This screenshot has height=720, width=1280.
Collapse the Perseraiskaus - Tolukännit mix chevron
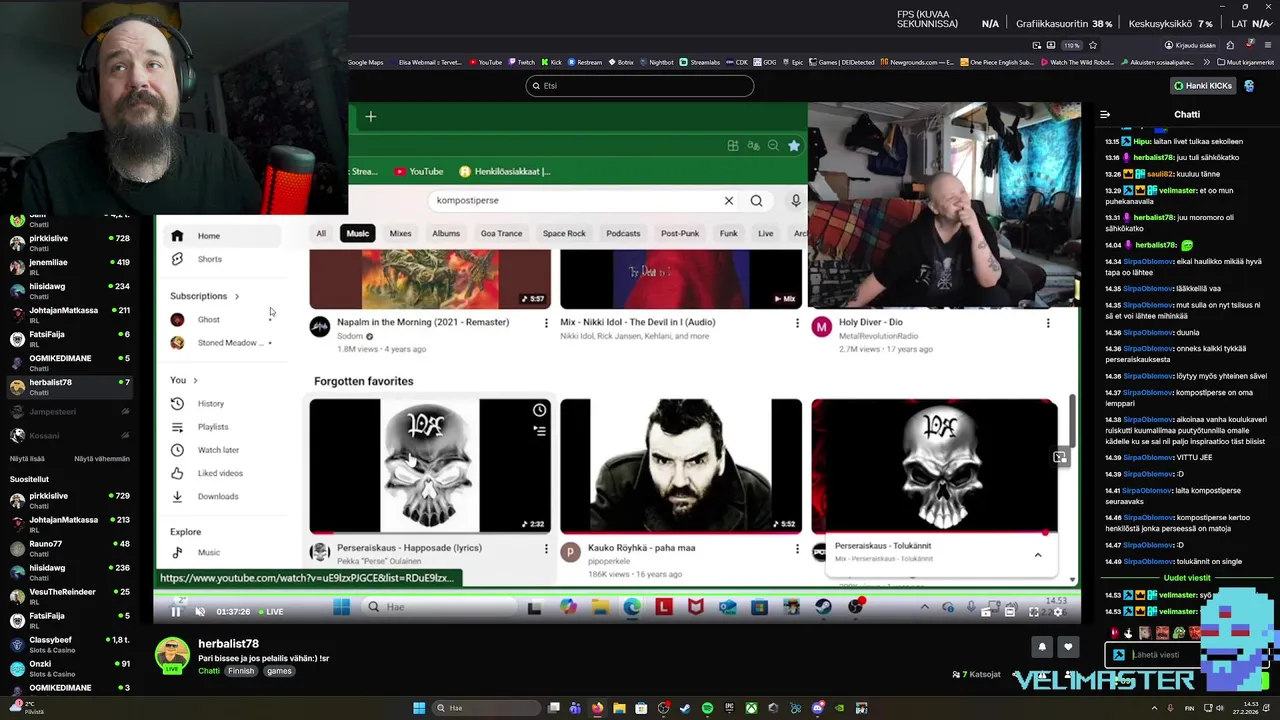click(1037, 555)
